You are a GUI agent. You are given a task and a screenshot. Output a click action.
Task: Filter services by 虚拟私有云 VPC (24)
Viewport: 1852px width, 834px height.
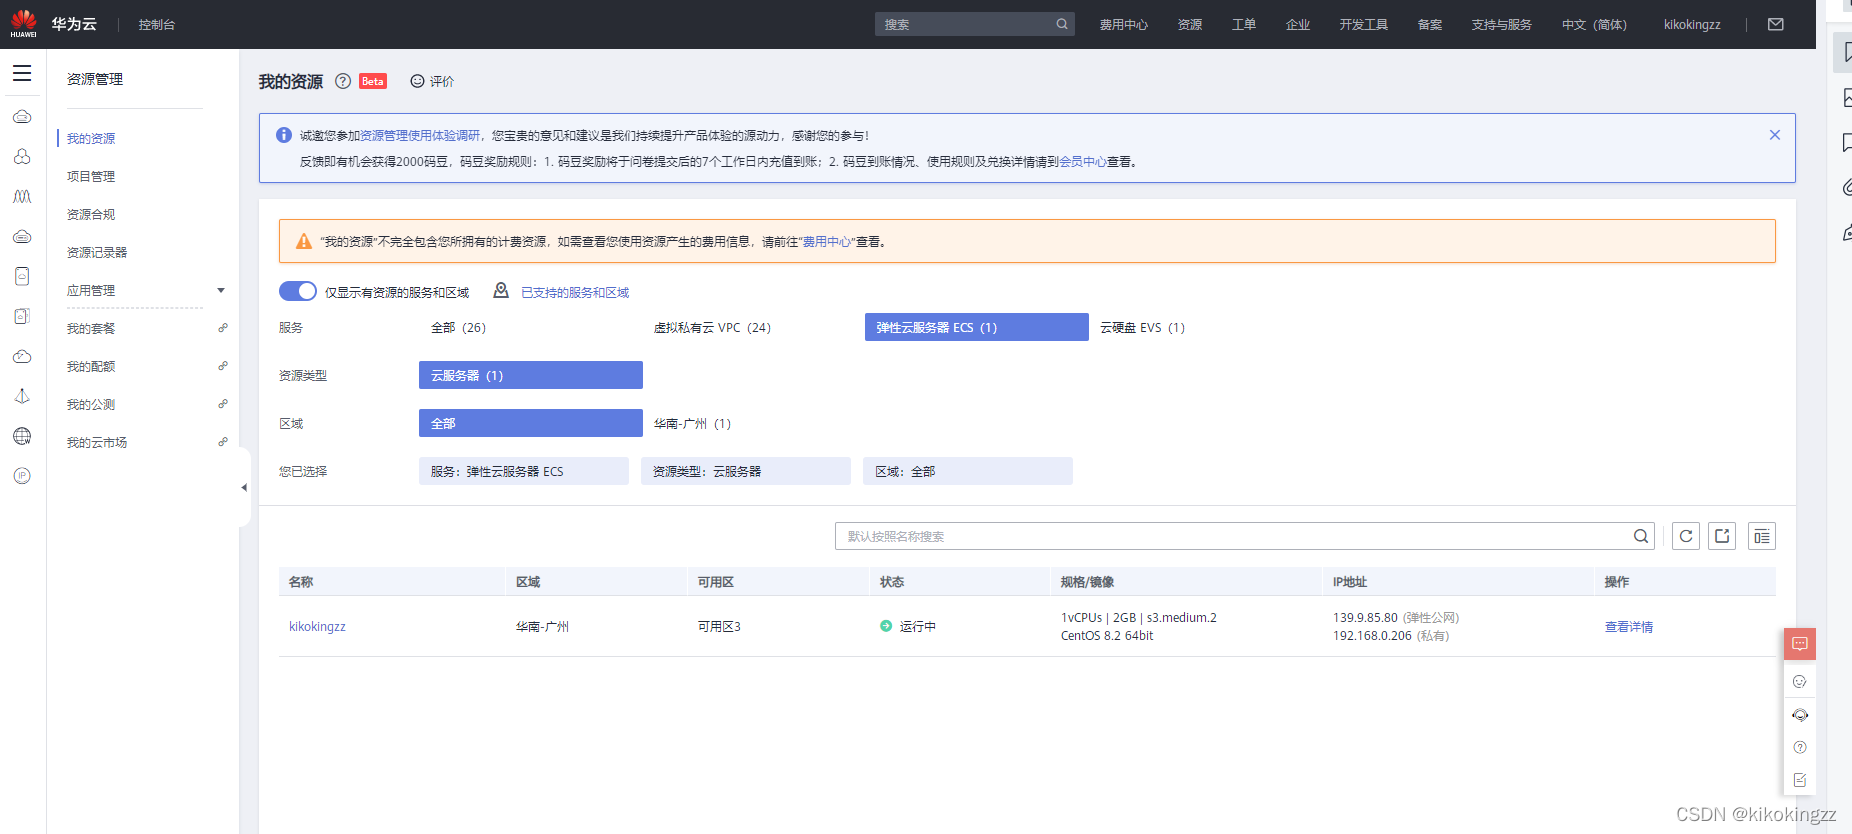point(712,327)
